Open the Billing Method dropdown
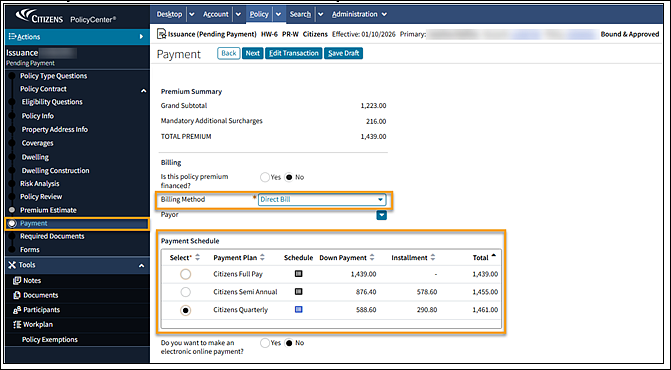The height and width of the screenshot is (370, 671). [x=322, y=199]
